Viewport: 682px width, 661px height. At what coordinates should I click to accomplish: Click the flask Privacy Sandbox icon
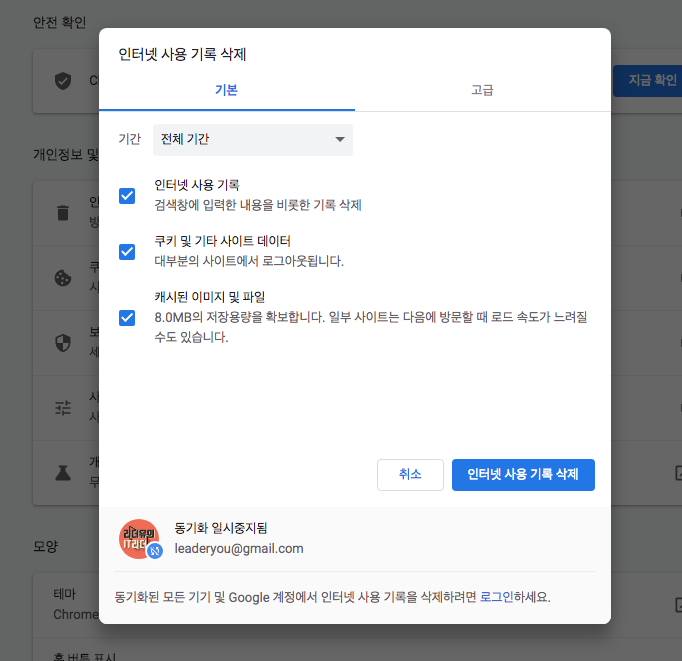click(63, 473)
